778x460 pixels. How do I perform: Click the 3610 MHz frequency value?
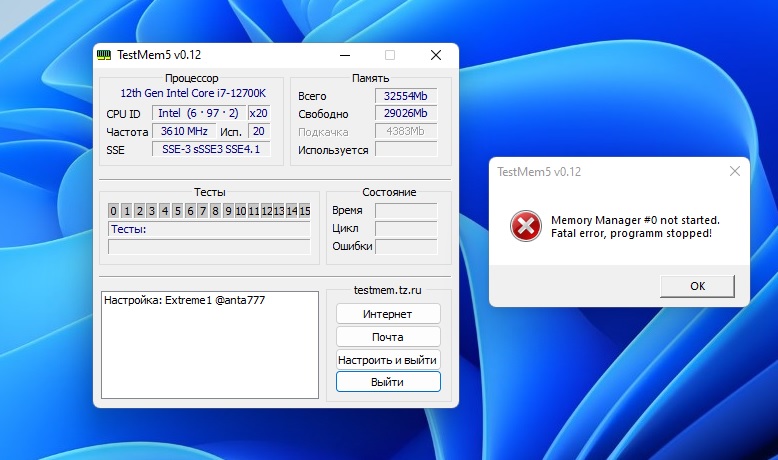184,131
